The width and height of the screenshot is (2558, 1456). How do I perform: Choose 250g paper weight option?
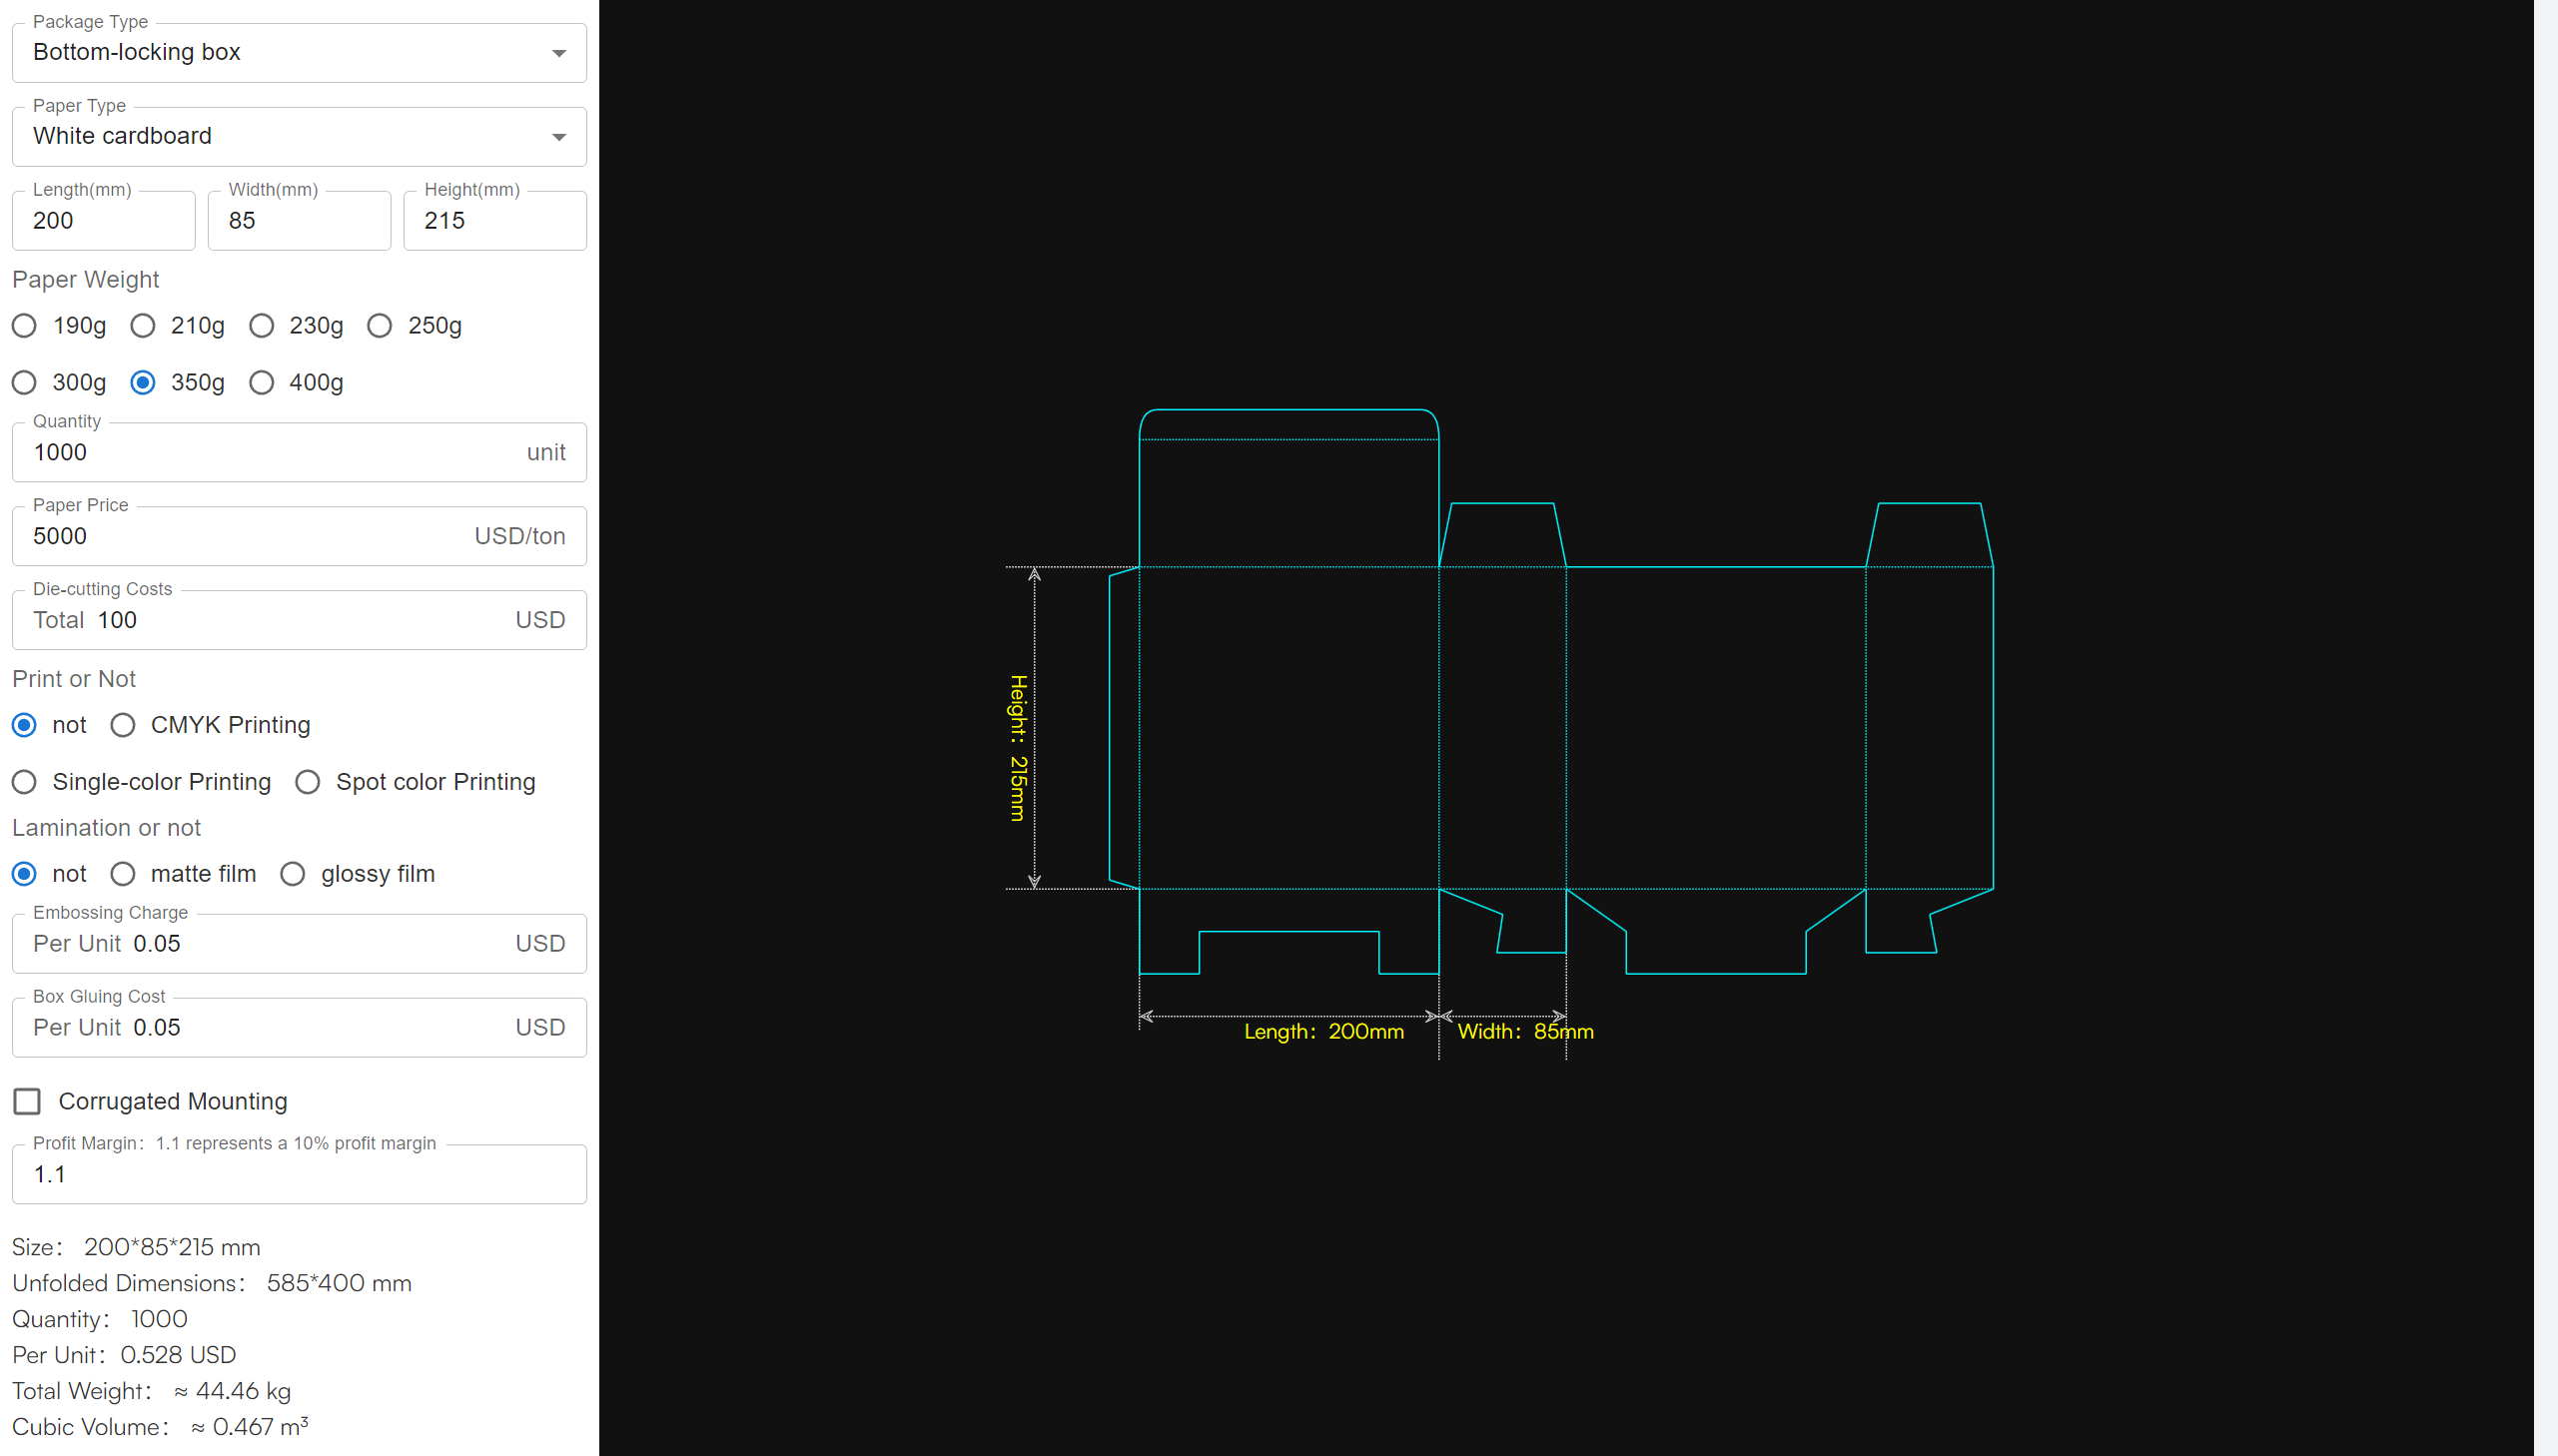pos(379,326)
